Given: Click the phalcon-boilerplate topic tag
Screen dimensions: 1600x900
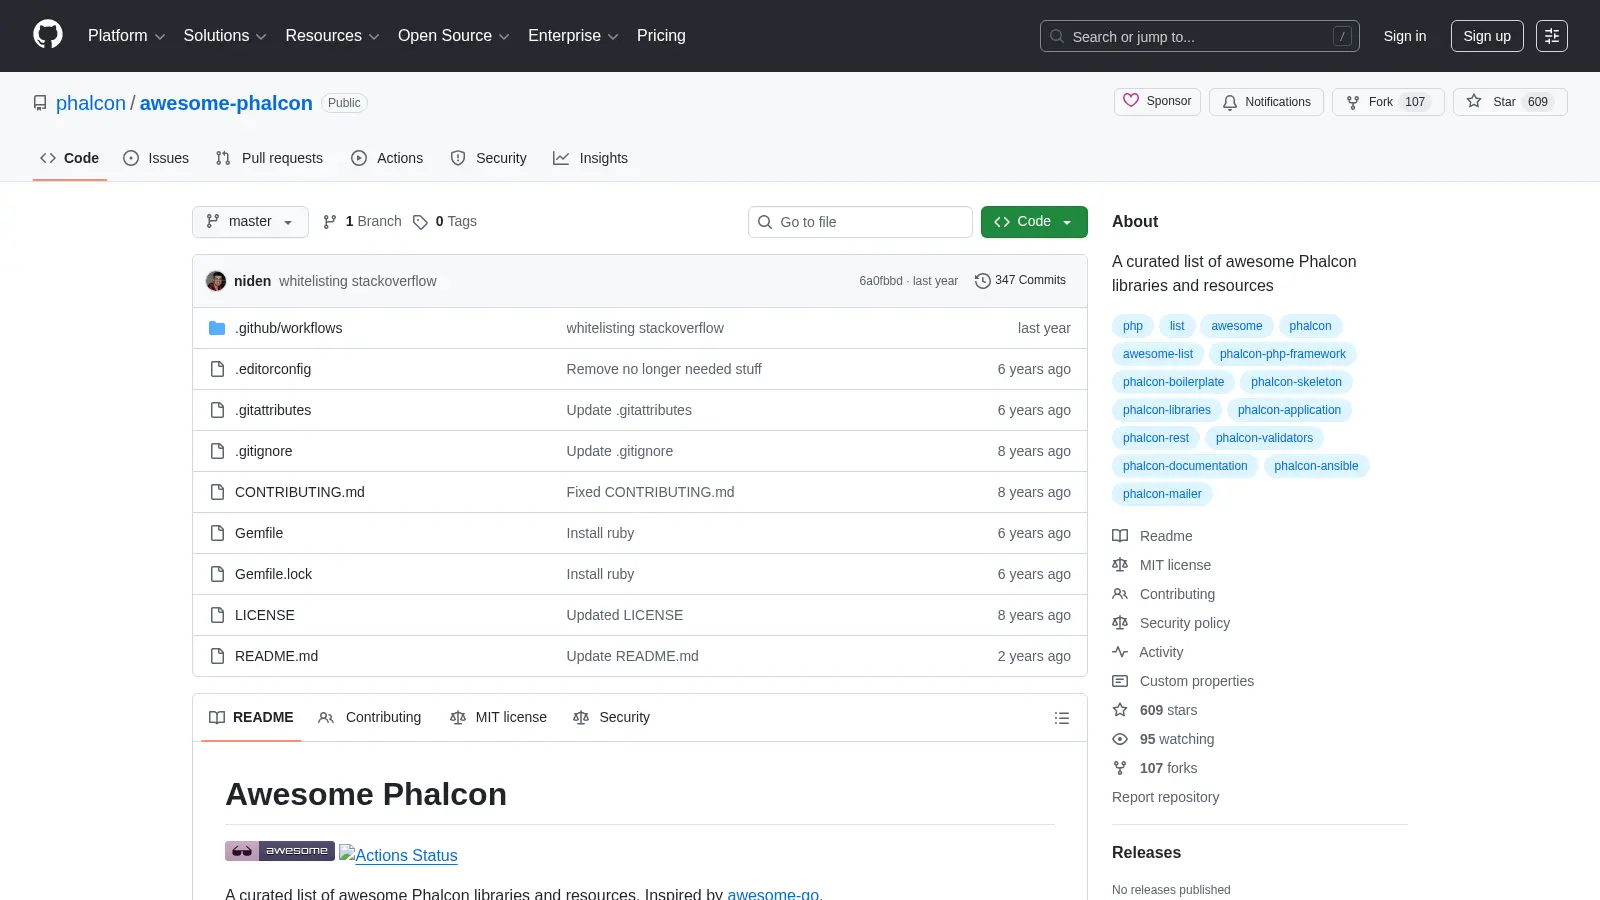Looking at the screenshot, I should [1173, 382].
